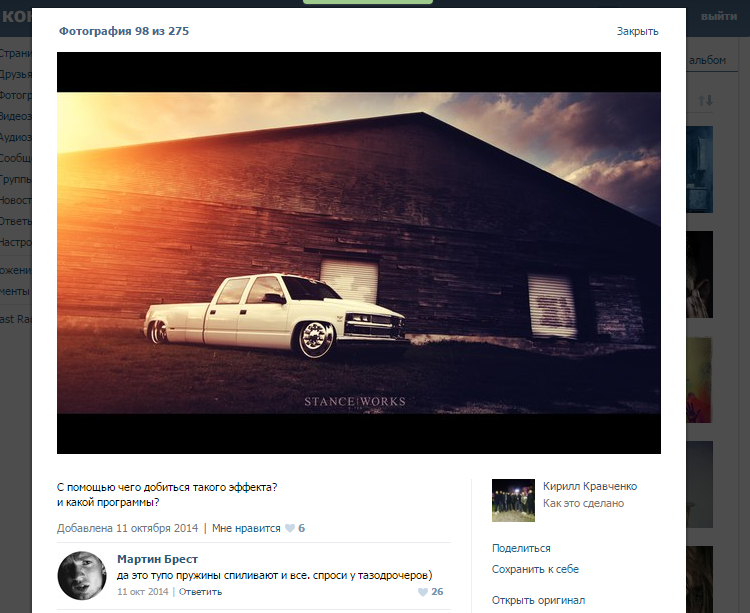750x613 pixels.
Task: Open Мартин Брест's profile name link
Action: (157, 559)
